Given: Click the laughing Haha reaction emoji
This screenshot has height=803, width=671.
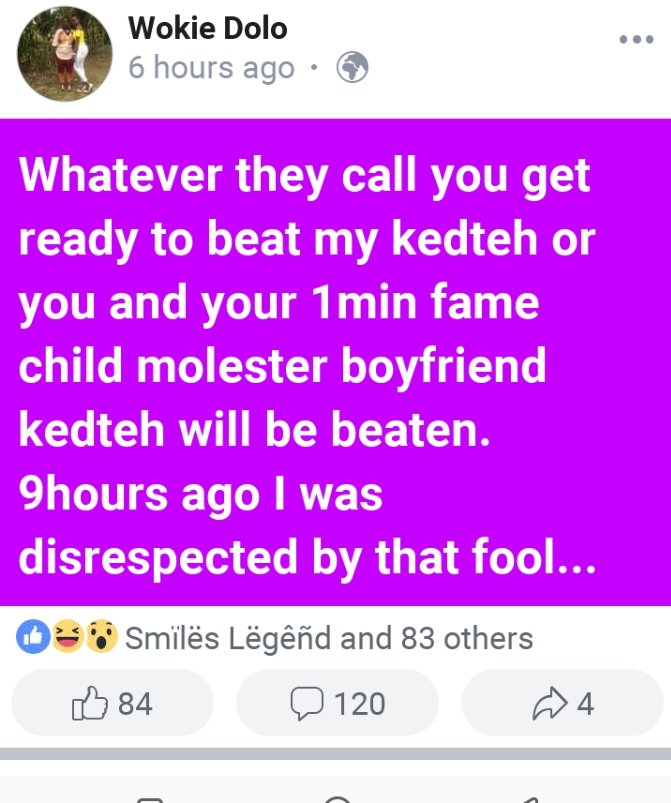Looking at the screenshot, I should coord(66,637).
